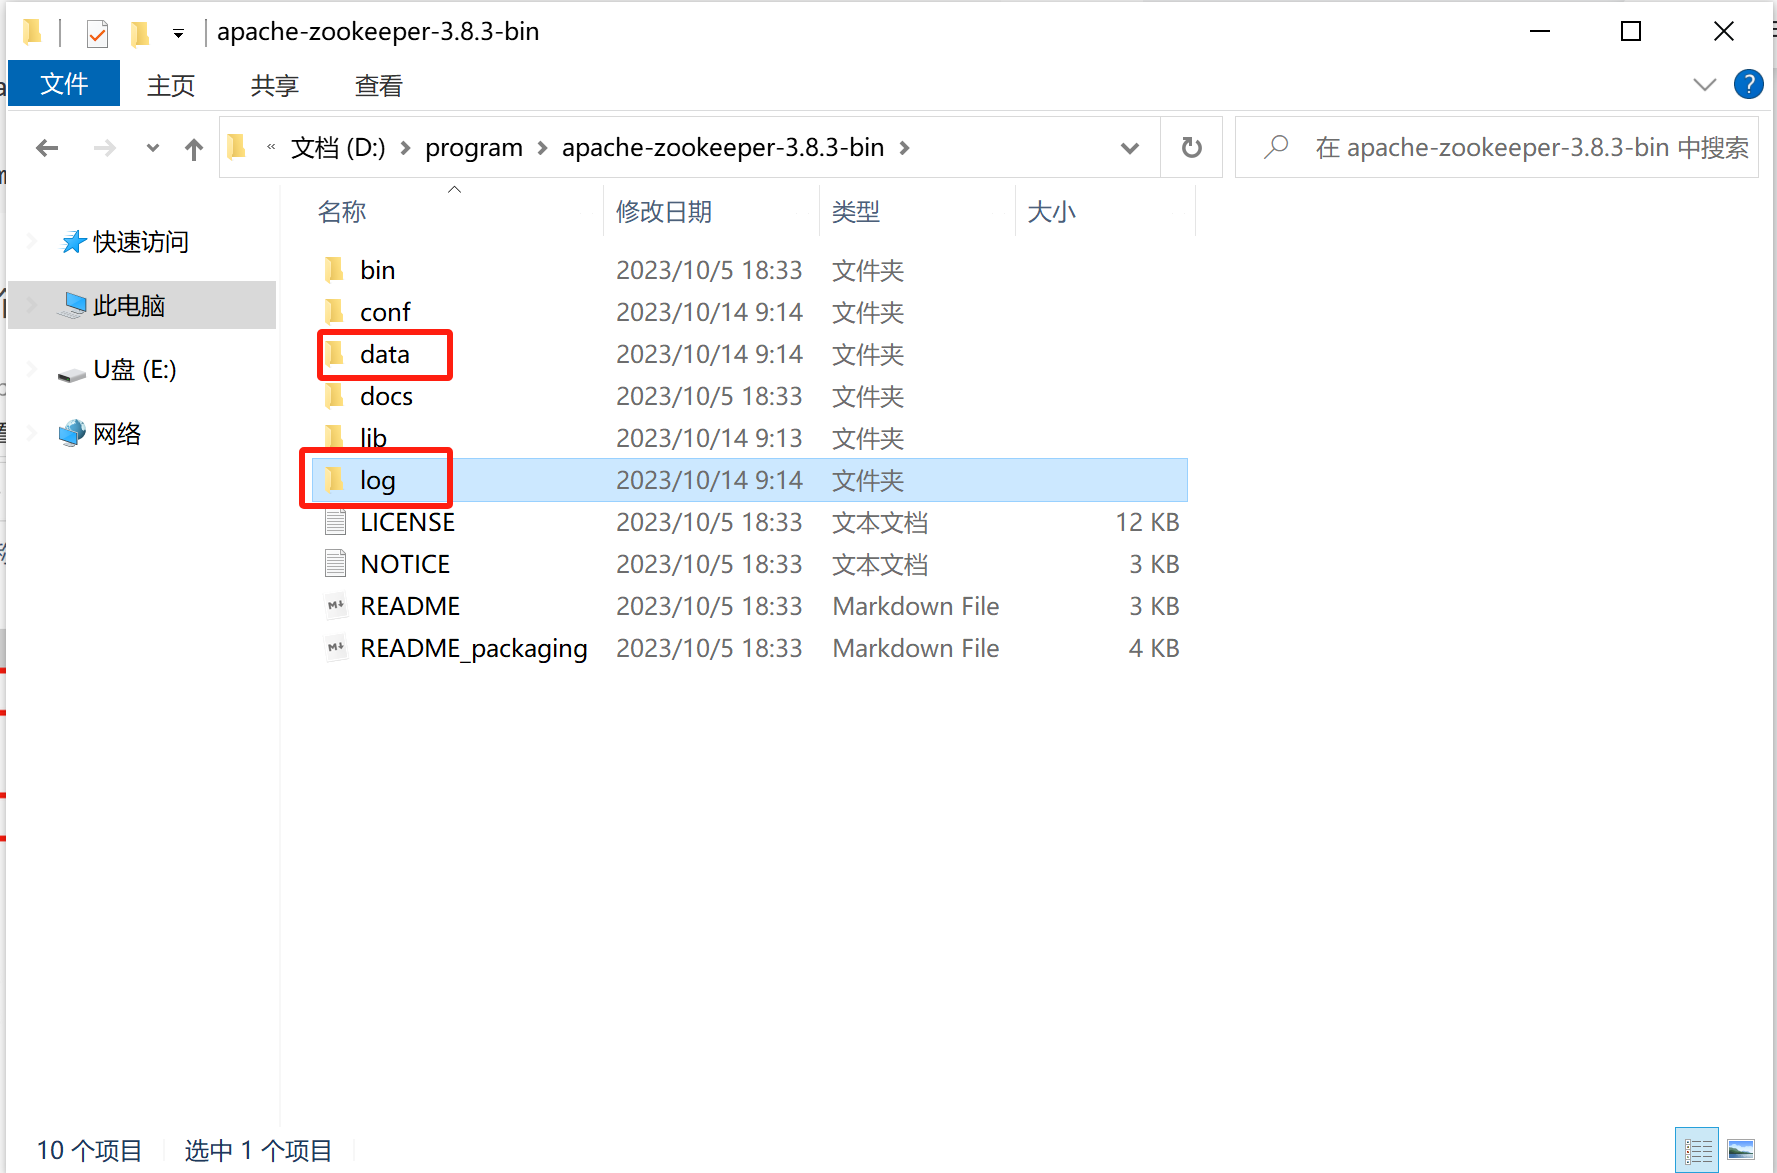The image size is (1777, 1173).
Task: Expand the recent locations arrow next to forward button
Action: (152, 147)
